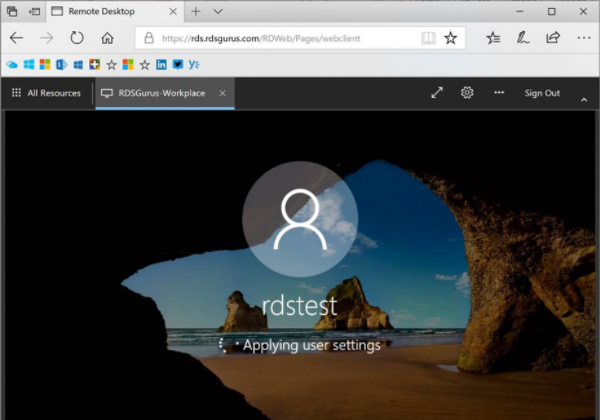Go to the browser Home page

[x=107, y=38]
